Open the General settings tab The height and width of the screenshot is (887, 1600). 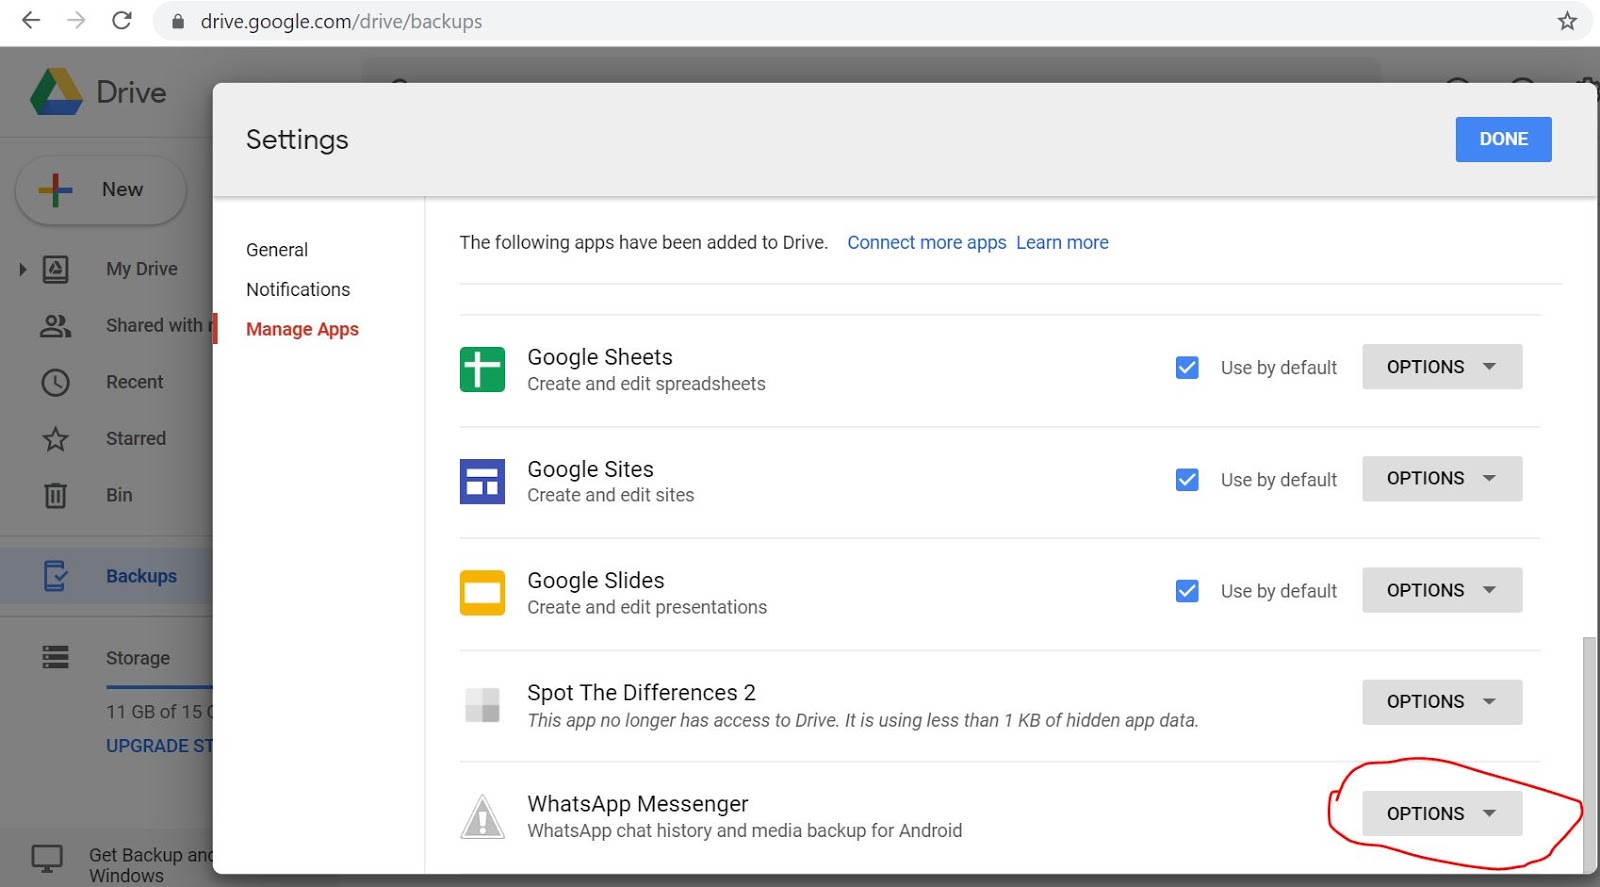tap(277, 250)
